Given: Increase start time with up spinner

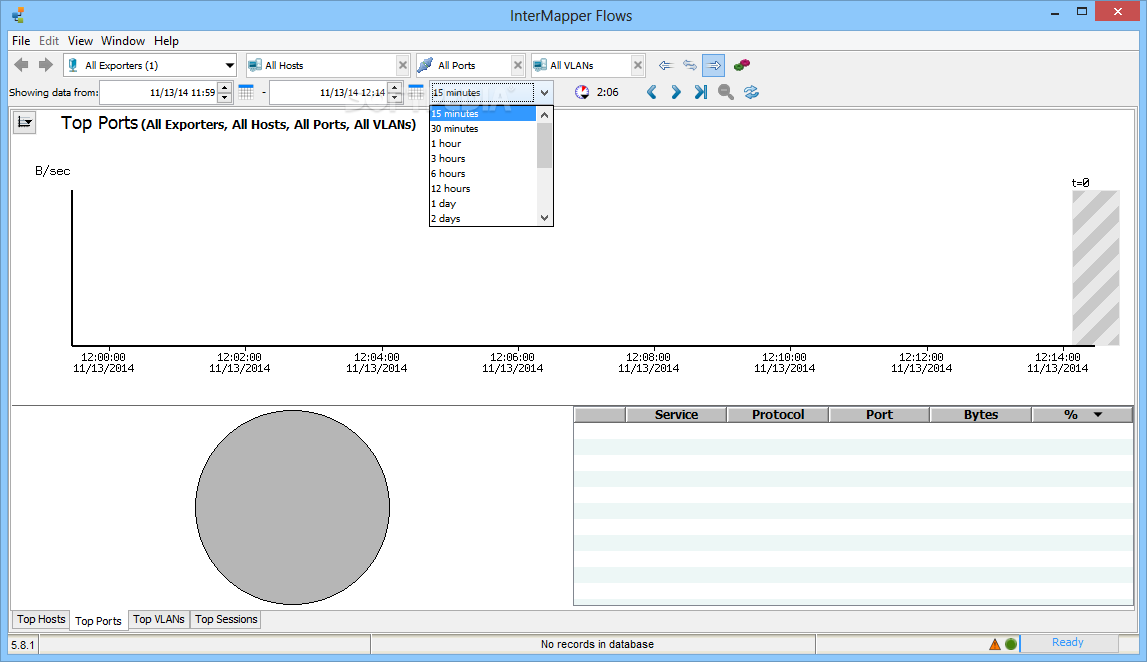Looking at the screenshot, I should pyautogui.click(x=225, y=88).
